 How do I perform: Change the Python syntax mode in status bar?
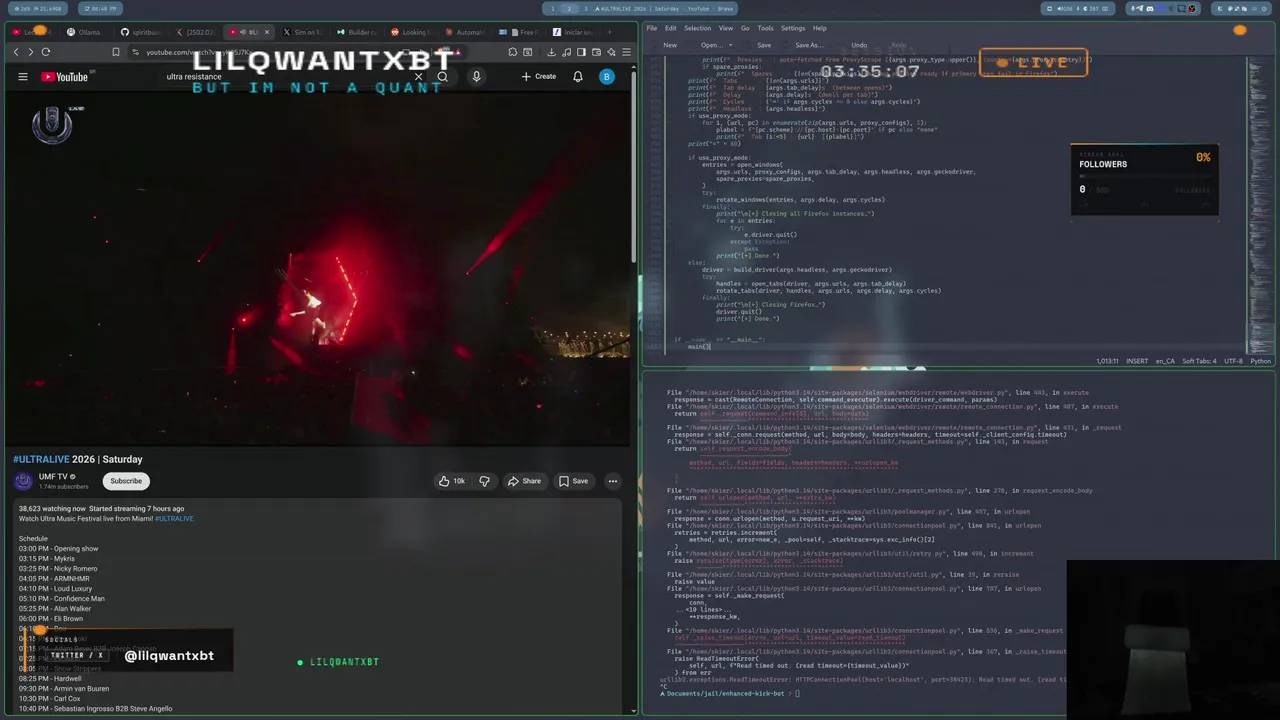tap(1260, 361)
